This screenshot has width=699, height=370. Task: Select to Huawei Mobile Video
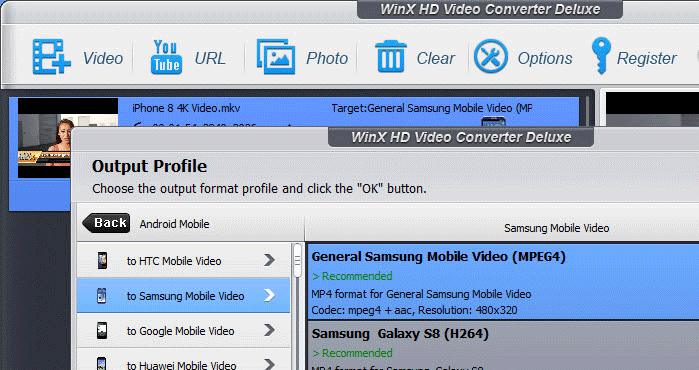[x=183, y=359]
